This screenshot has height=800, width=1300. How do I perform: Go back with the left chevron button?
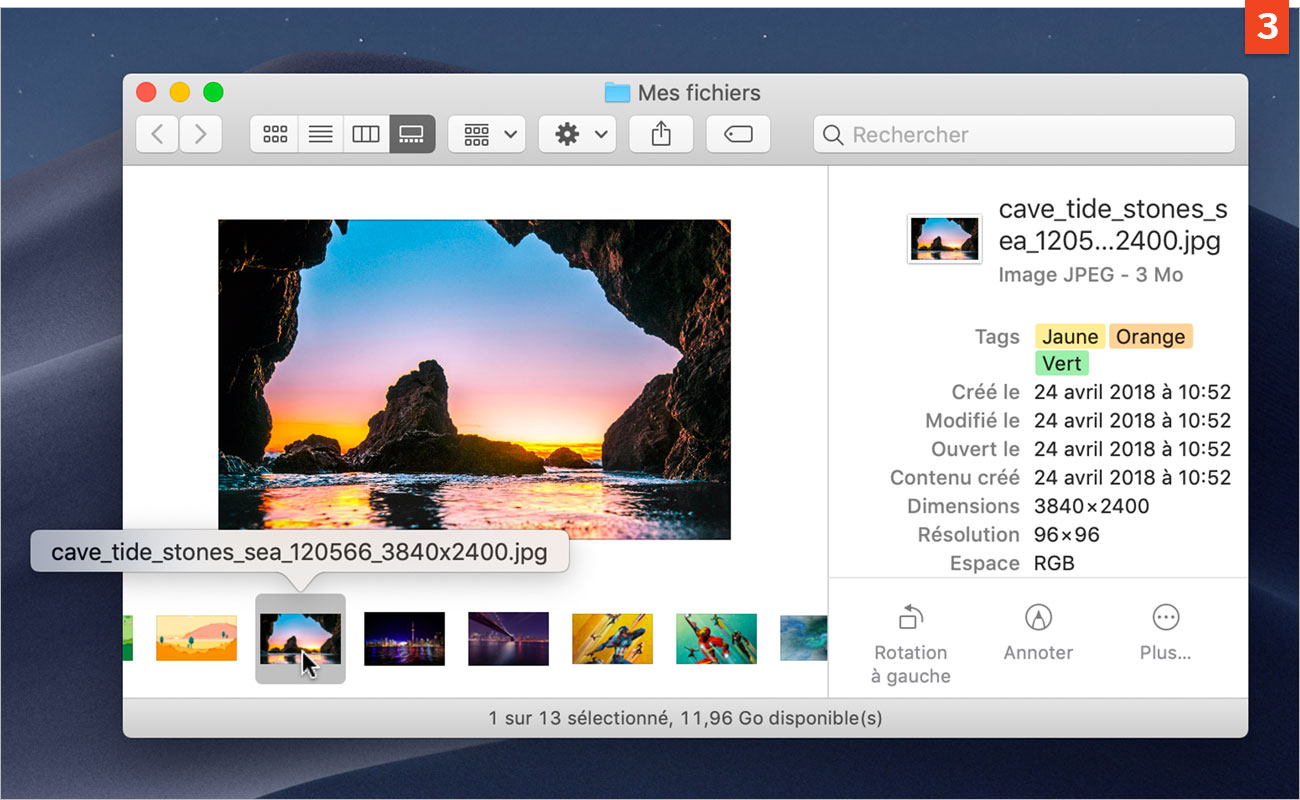point(157,134)
